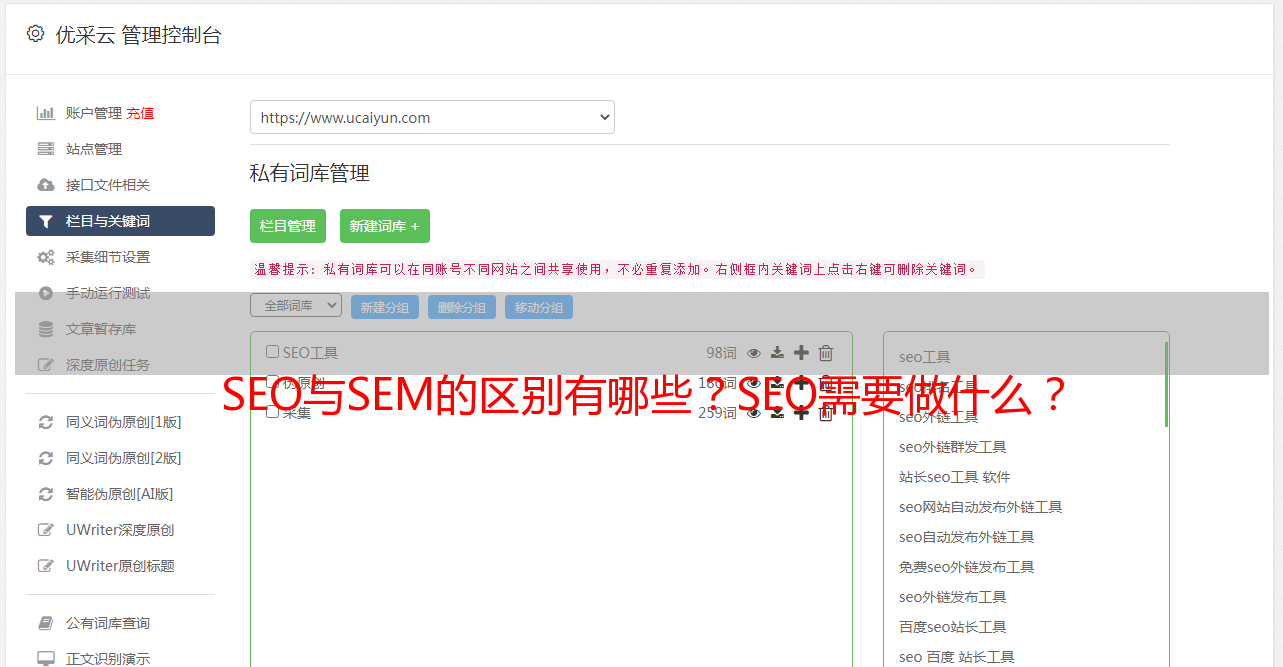Open the site URL dropdown showing ucaiyun.com
The height and width of the screenshot is (667, 1283).
pos(432,117)
